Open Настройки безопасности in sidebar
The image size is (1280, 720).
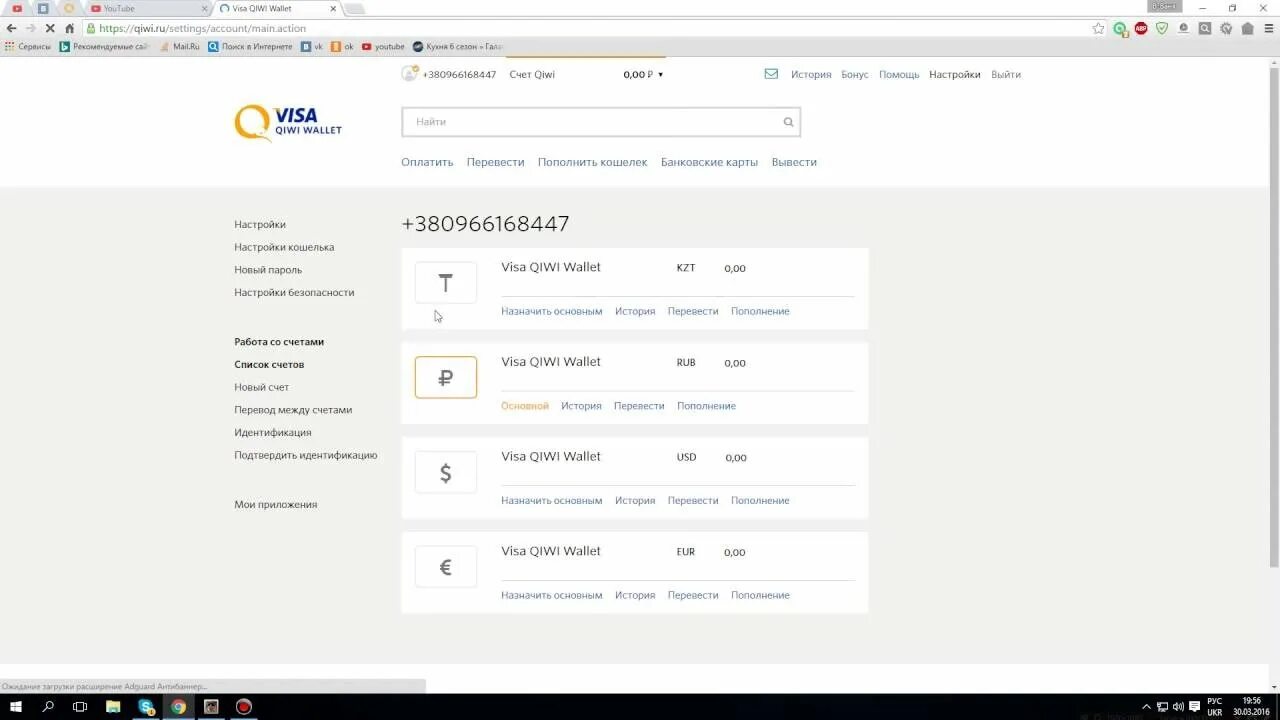click(294, 293)
